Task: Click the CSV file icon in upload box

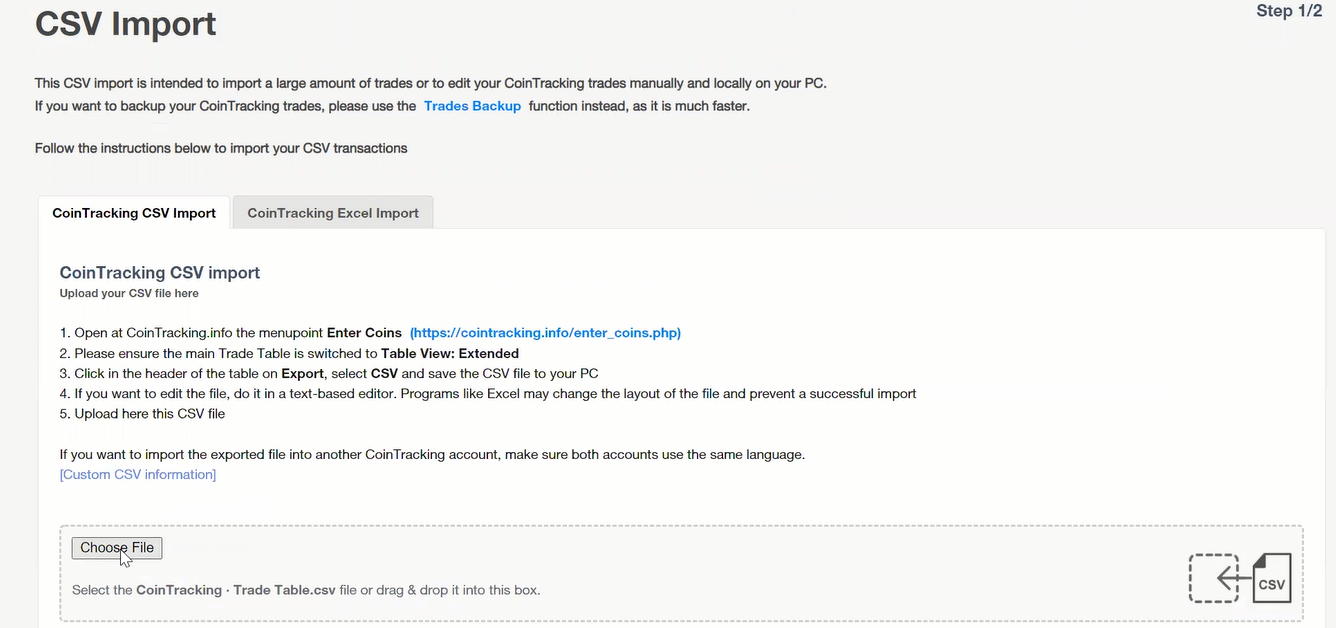Action: tap(1272, 579)
